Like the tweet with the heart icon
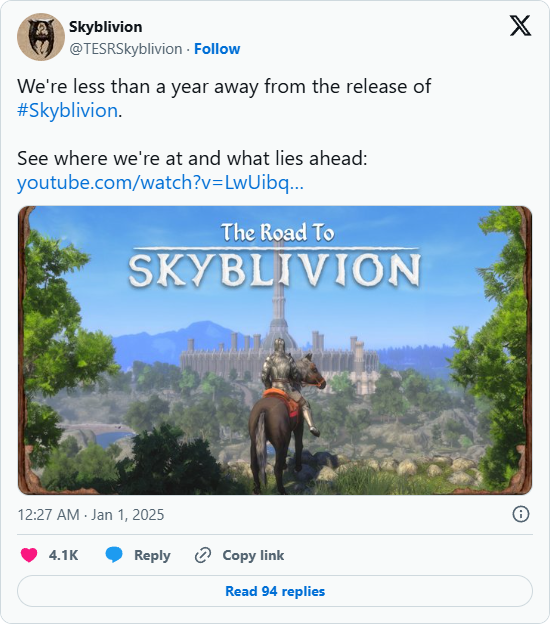The height and width of the screenshot is (626, 552). click(29, 556)
